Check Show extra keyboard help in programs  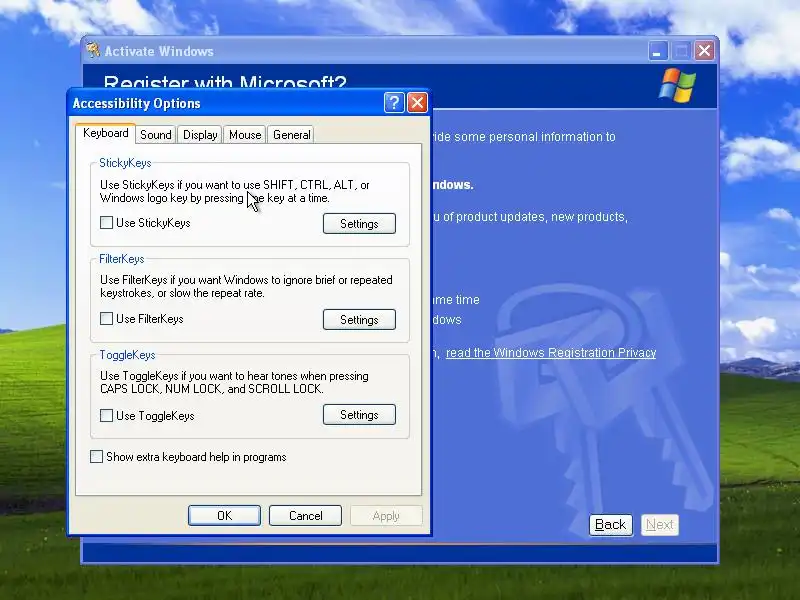96,457
